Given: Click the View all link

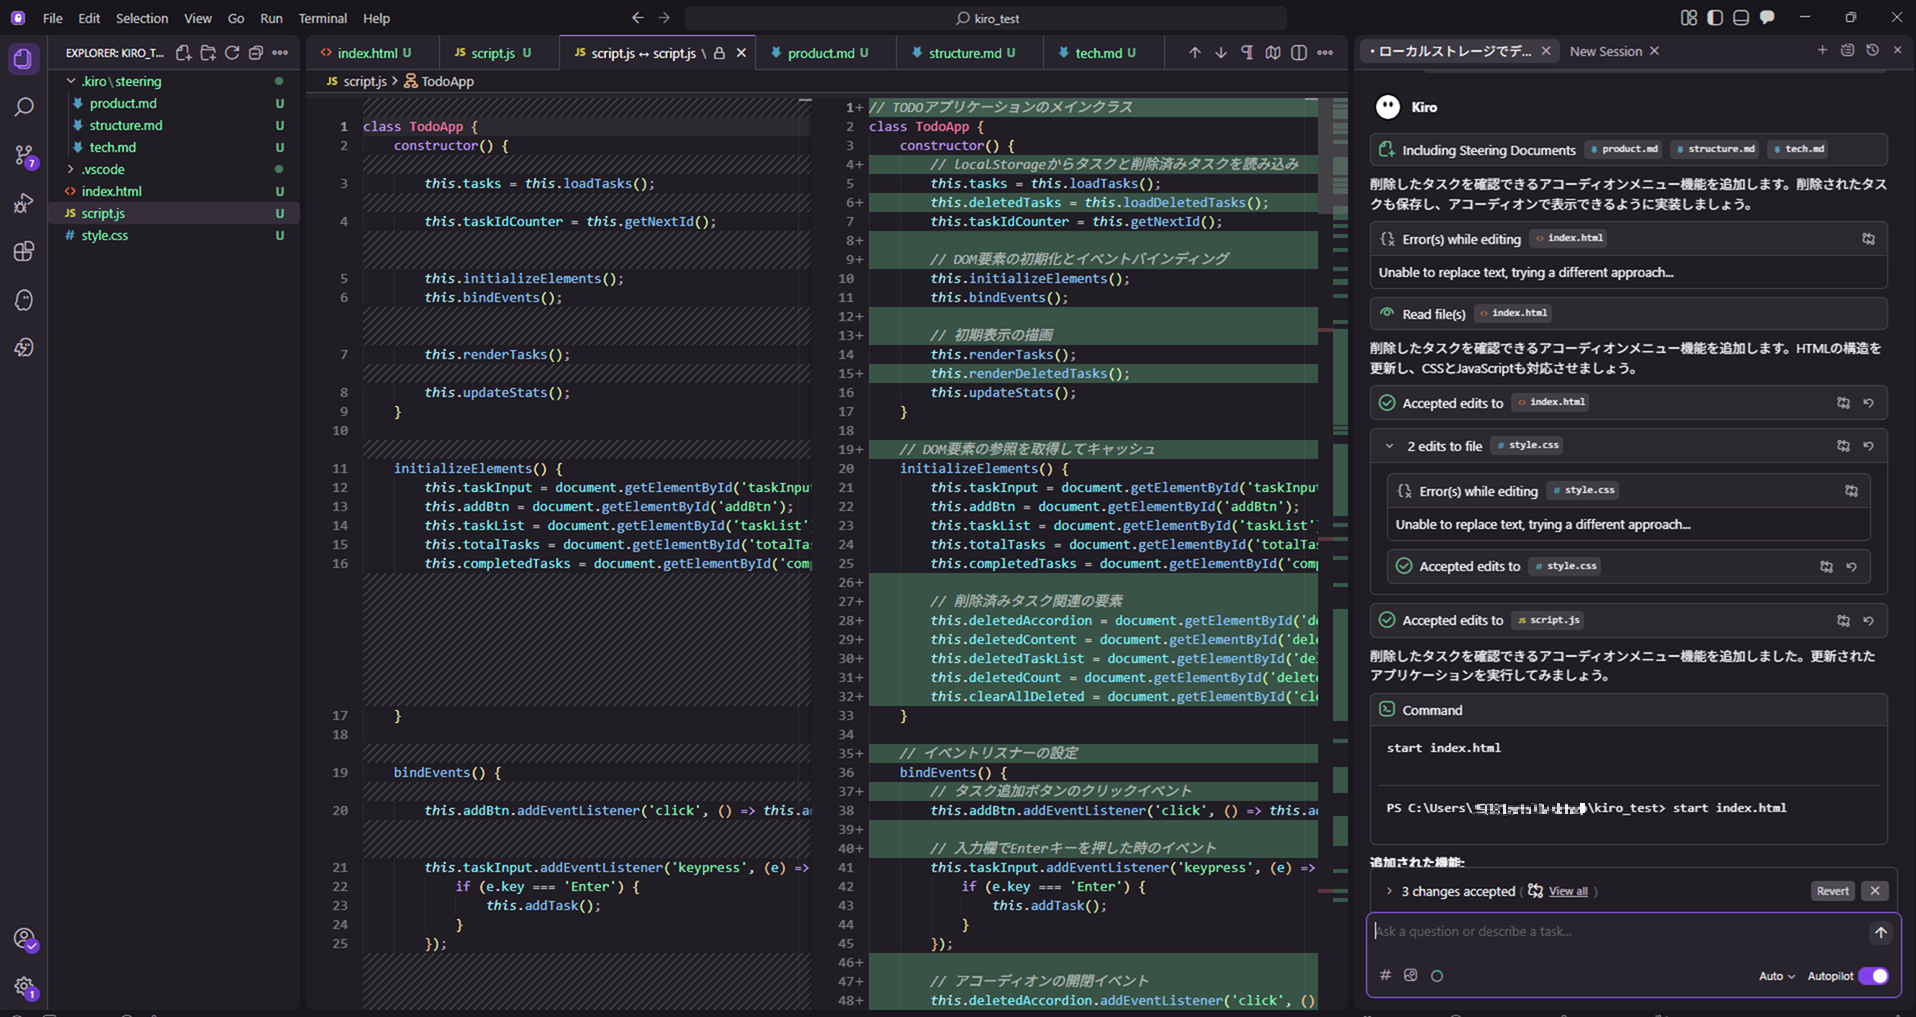Looking at the screenshot, I should (1567, 891).
